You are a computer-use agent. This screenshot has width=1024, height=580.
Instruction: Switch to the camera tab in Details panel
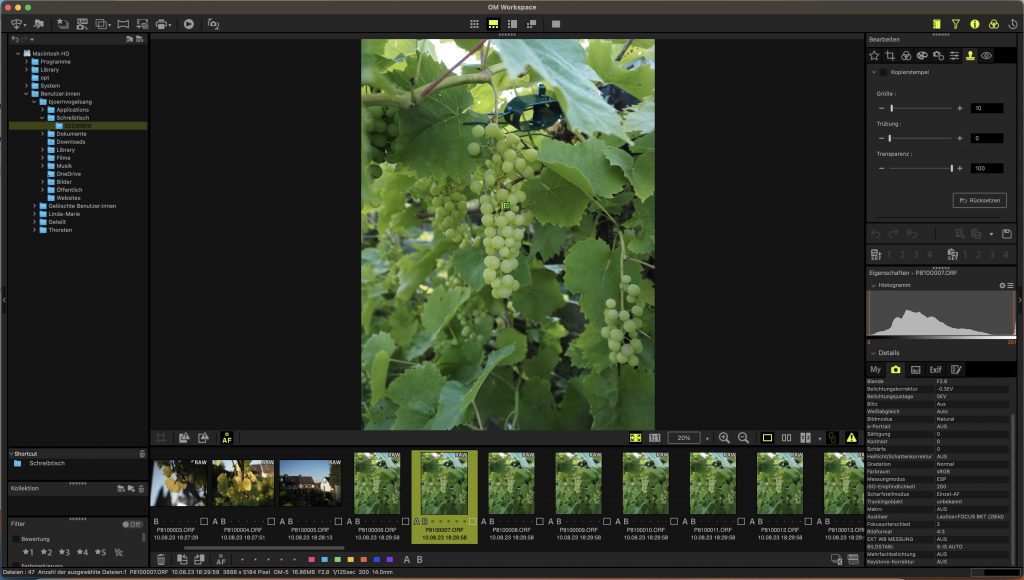(896, 369)
